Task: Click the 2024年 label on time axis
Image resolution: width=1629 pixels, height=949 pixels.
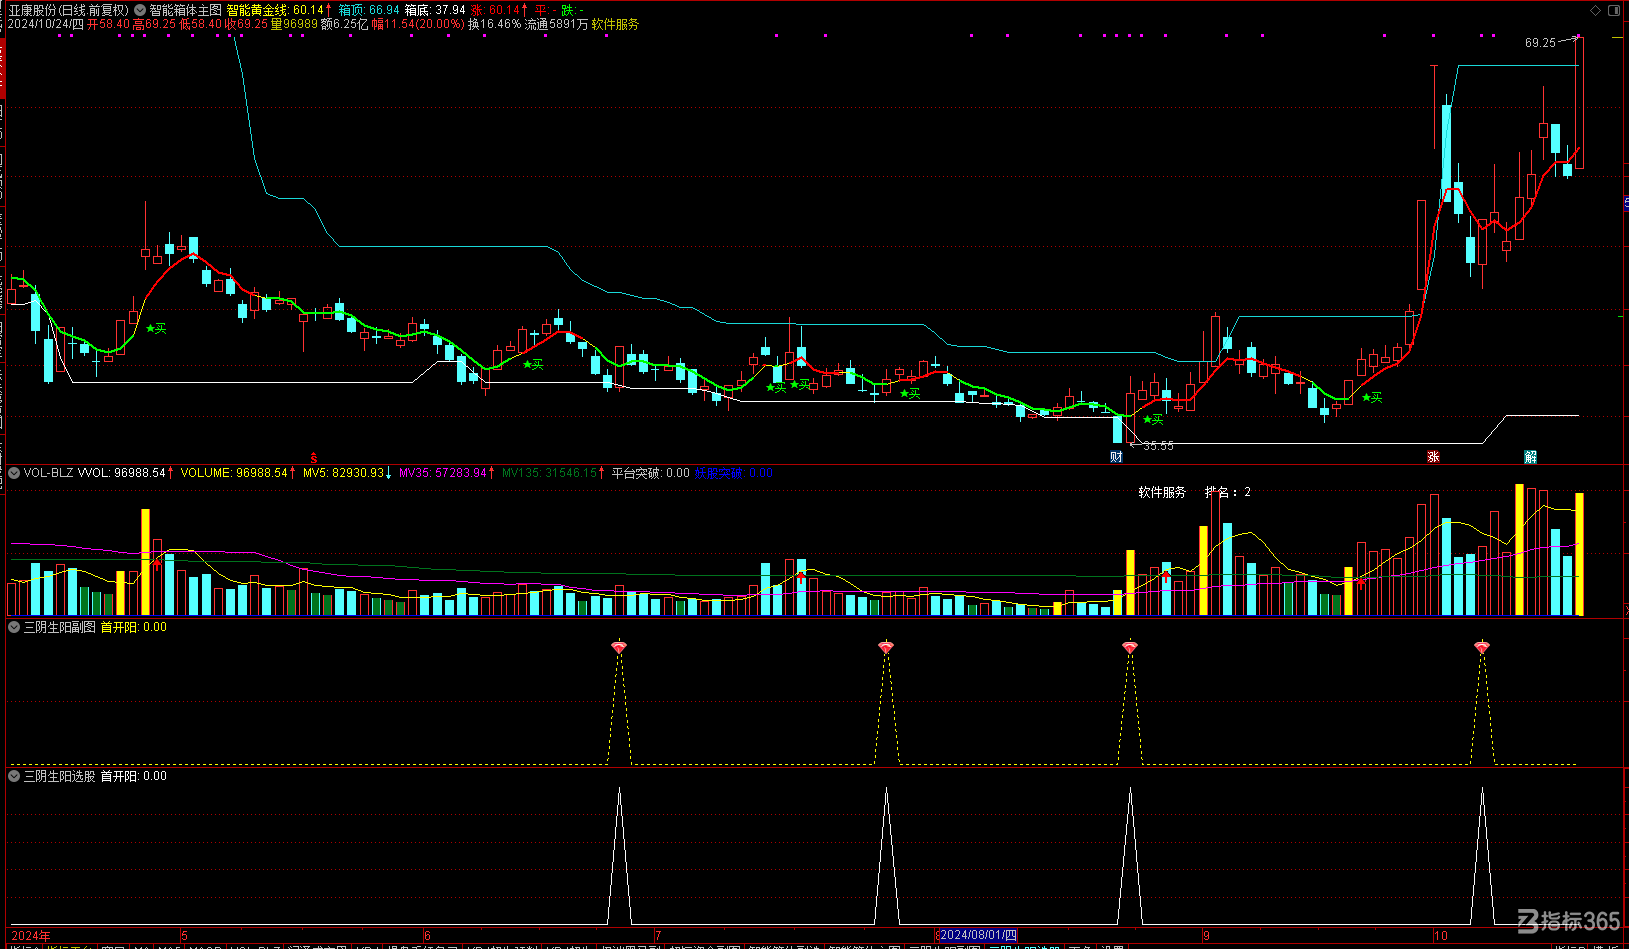Action: [x=31, y=936]
